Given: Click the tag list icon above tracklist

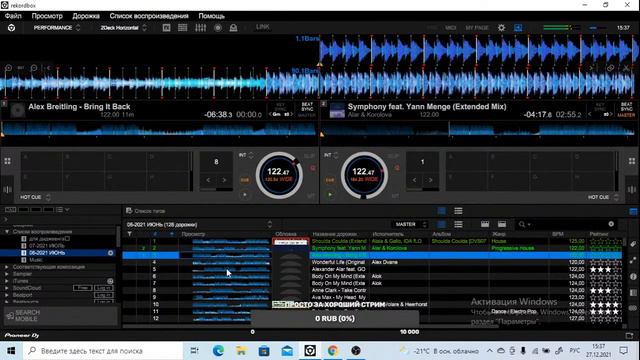Looking at the screenshot, I should [129, 211].
